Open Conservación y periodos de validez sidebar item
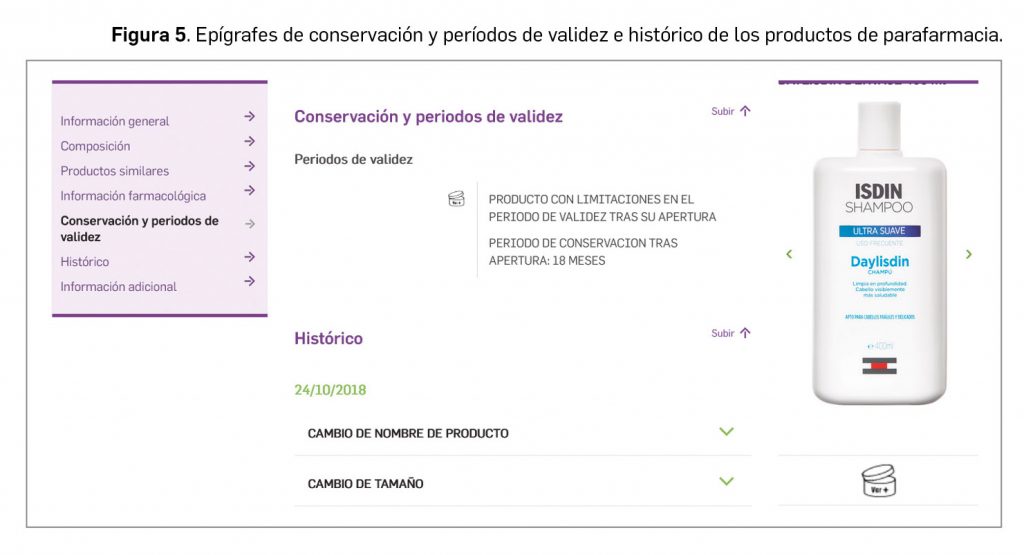 coord(139,229)
